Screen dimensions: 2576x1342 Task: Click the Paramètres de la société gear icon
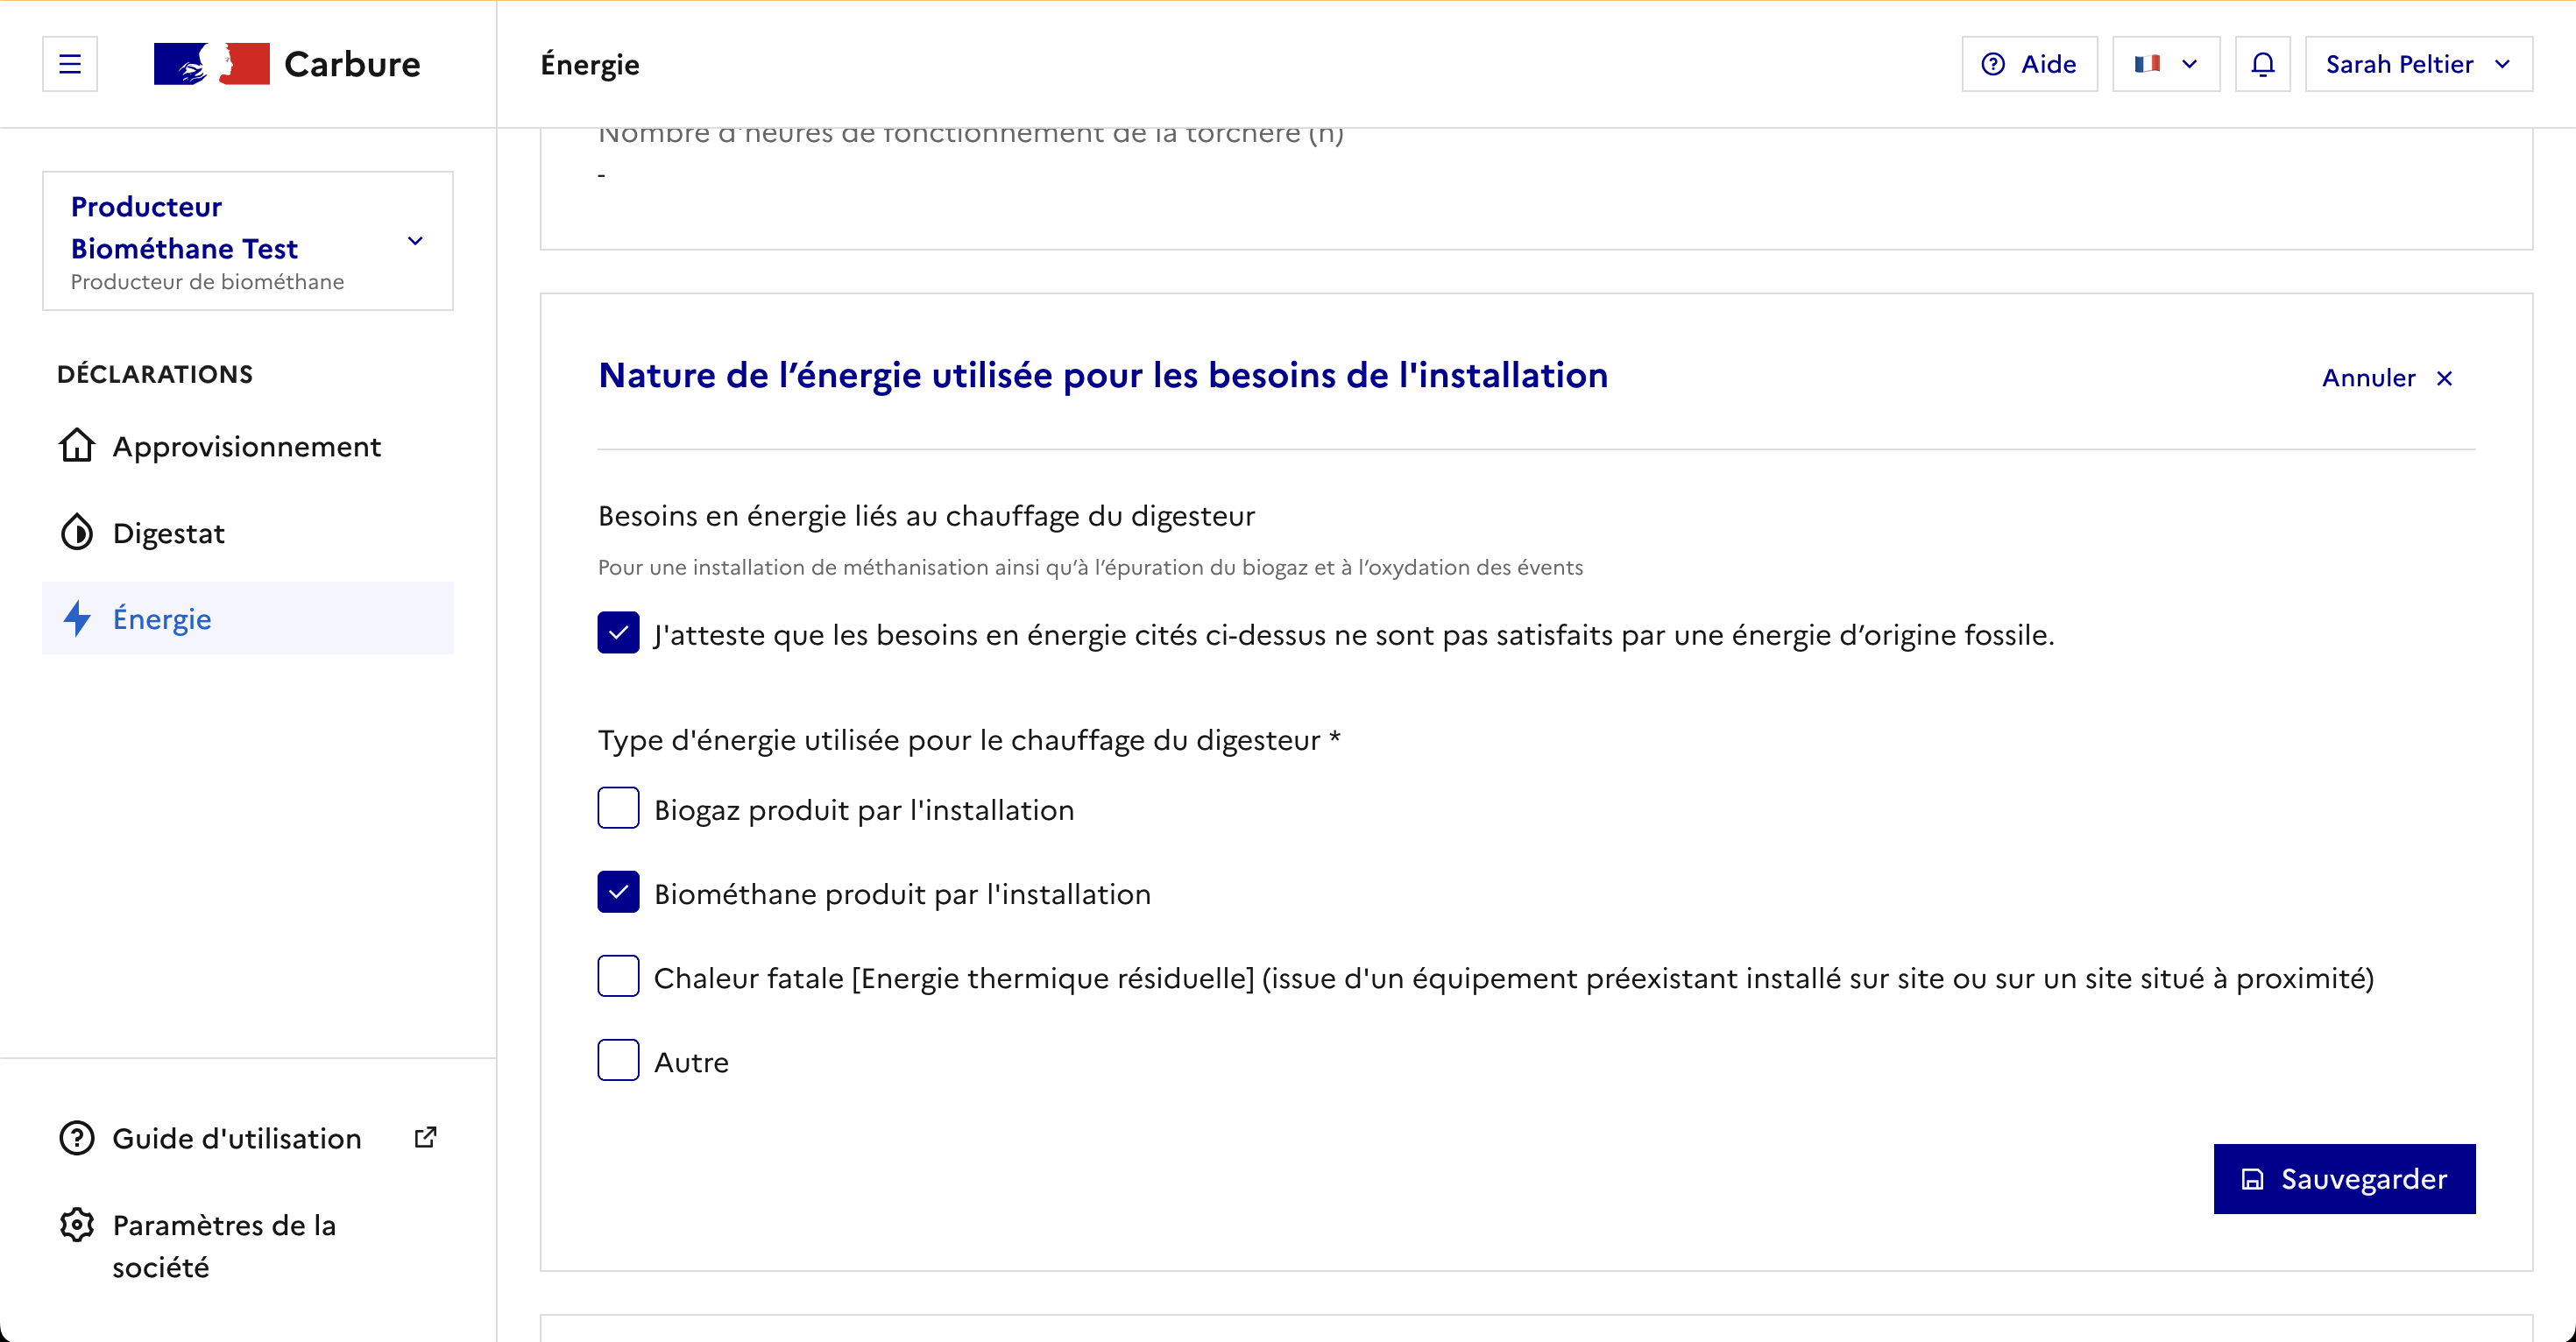[77, 1225]
